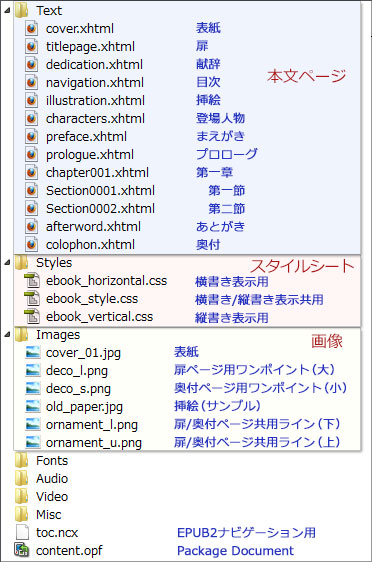The height and width of the screenshot is (562, 372).
Task: Click the prologue.xhtml file icon
Action: (x=32, y=154)
